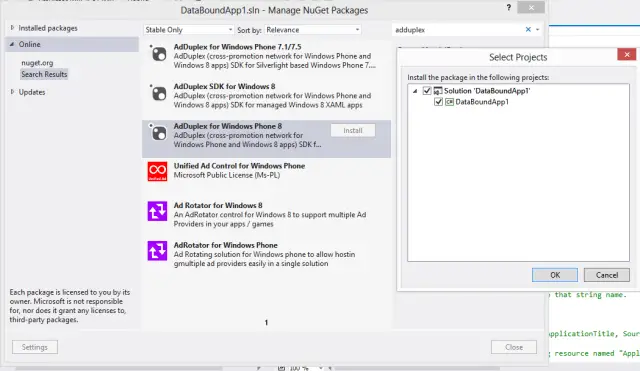Image resolution: width=640 pixels, height=371 pixels.
Task: Click the AdDuplex SDK for Windows 8 icon
Action: tap(158, 93)
